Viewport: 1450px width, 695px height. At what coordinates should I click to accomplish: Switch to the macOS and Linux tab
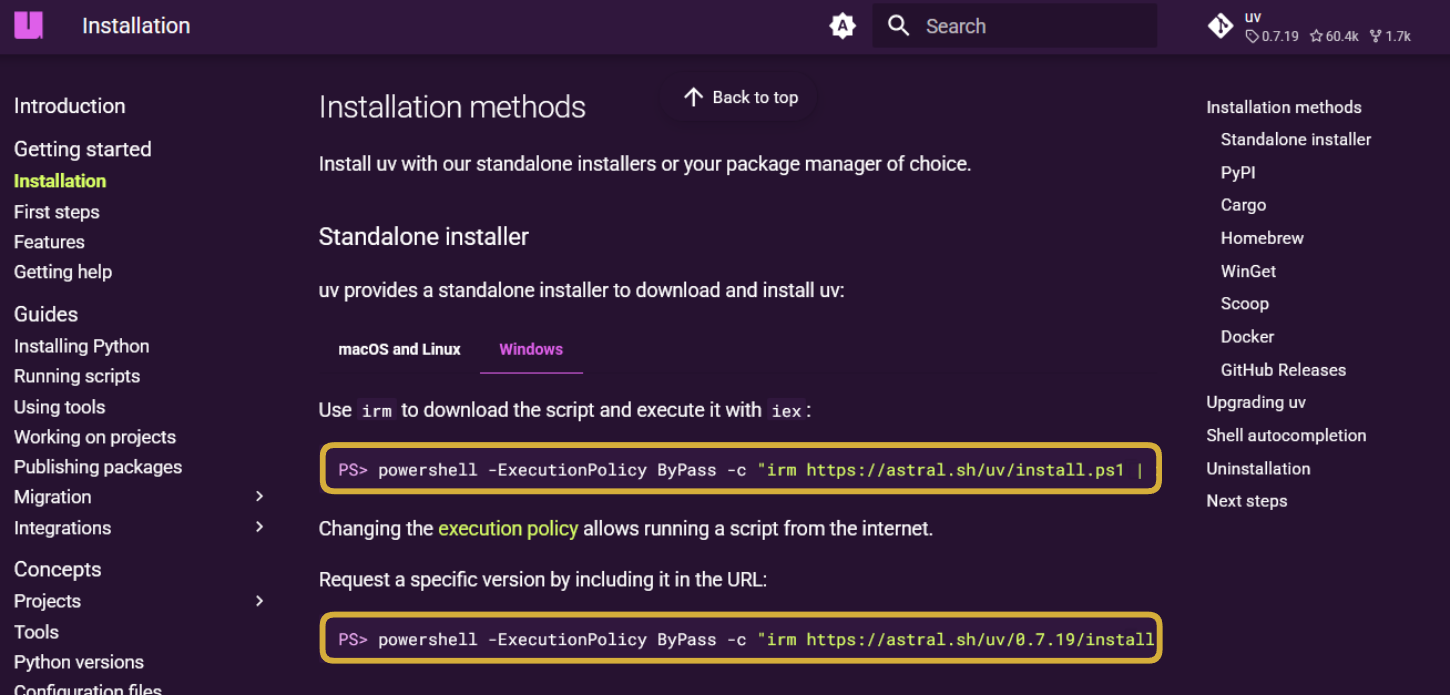pyautogui.click(x=399, y=349)
